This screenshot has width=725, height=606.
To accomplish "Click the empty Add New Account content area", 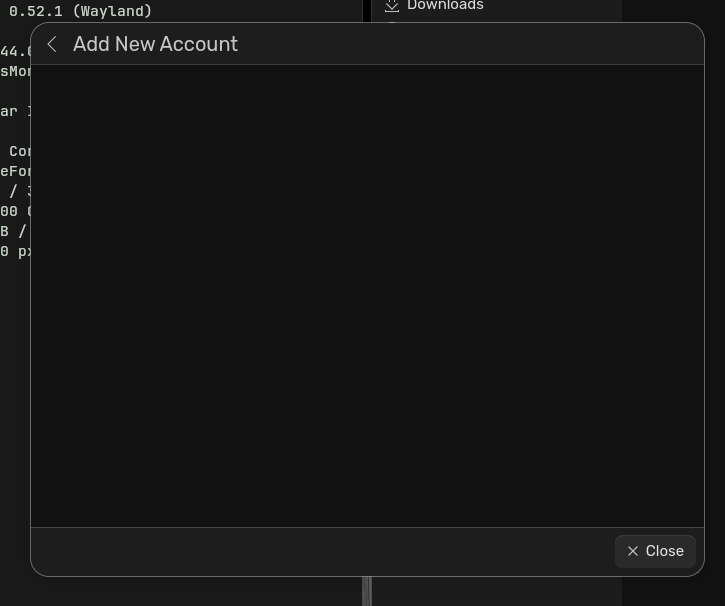I will 367,295.
